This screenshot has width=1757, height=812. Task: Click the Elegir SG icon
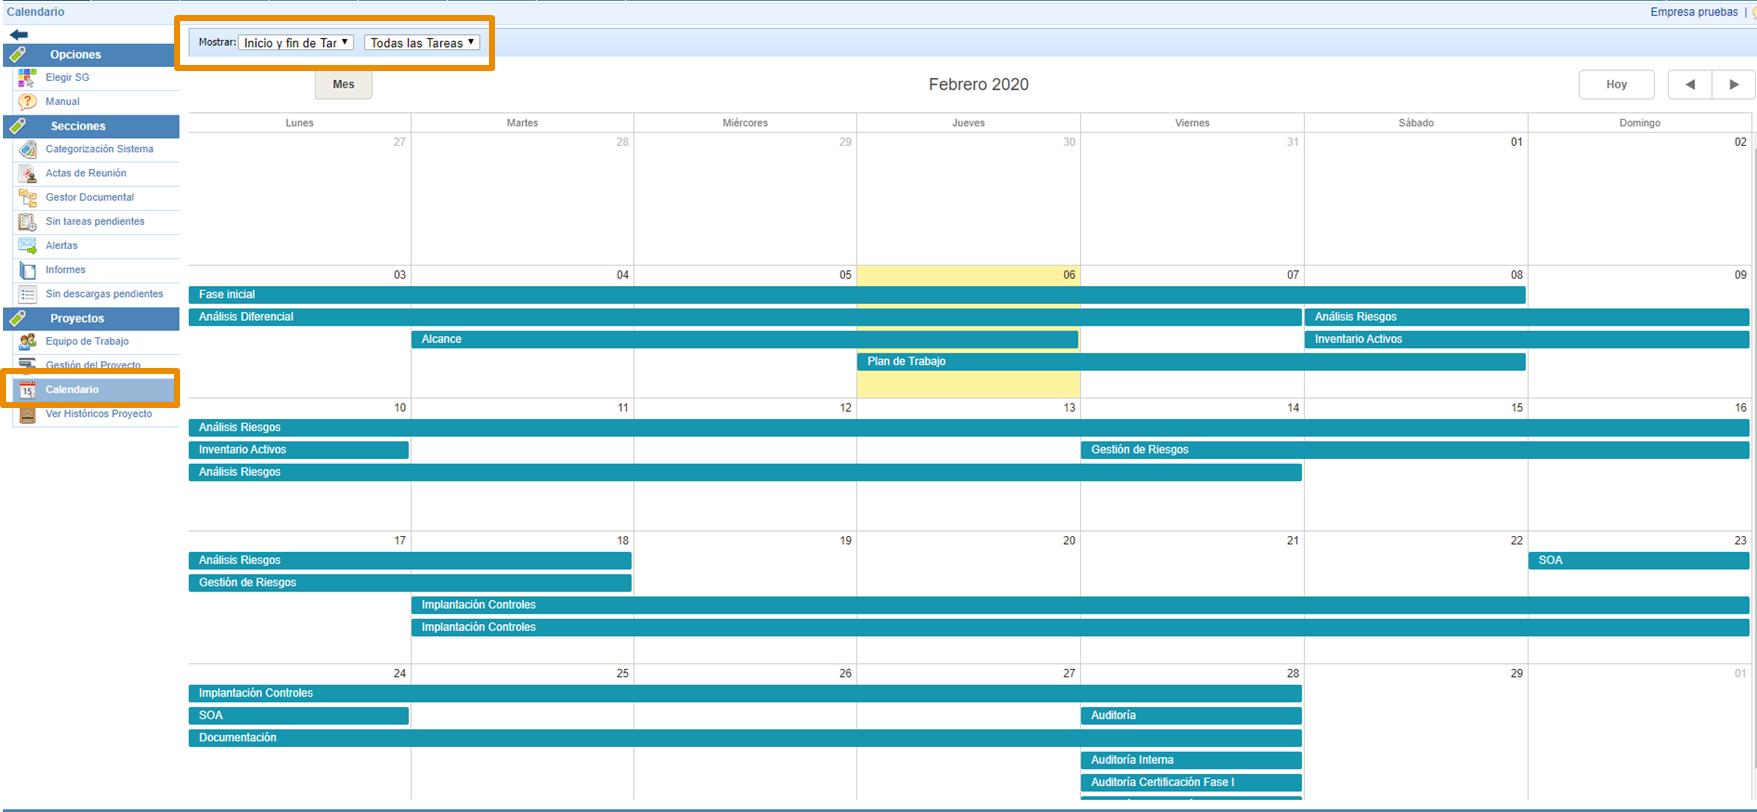[28, 78]
